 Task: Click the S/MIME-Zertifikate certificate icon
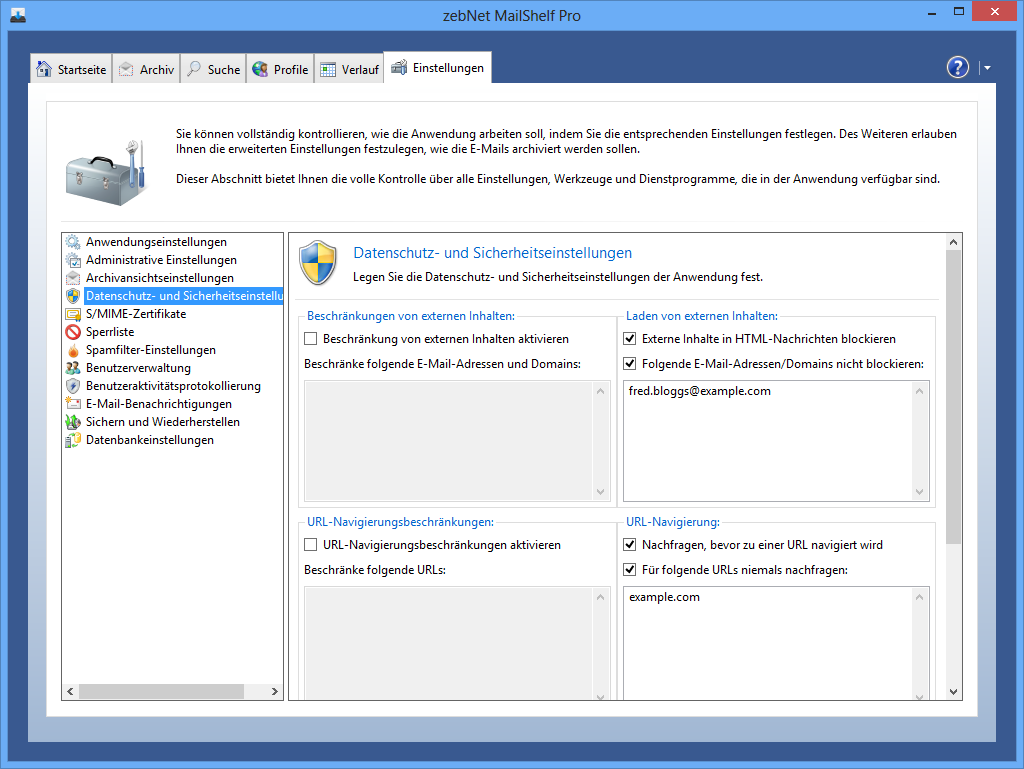pos(73,314)
